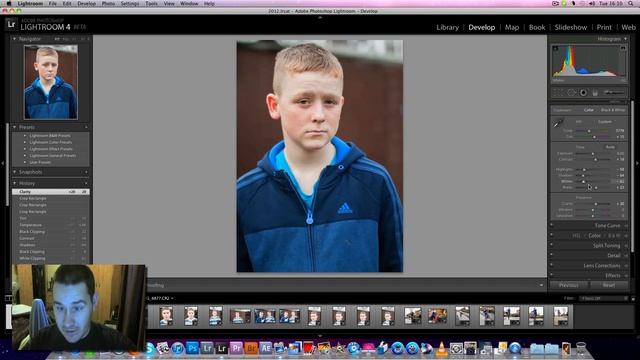Collapse the Presets panel
The width and height of the screenshot is (640, 360).
coord(15,127)
